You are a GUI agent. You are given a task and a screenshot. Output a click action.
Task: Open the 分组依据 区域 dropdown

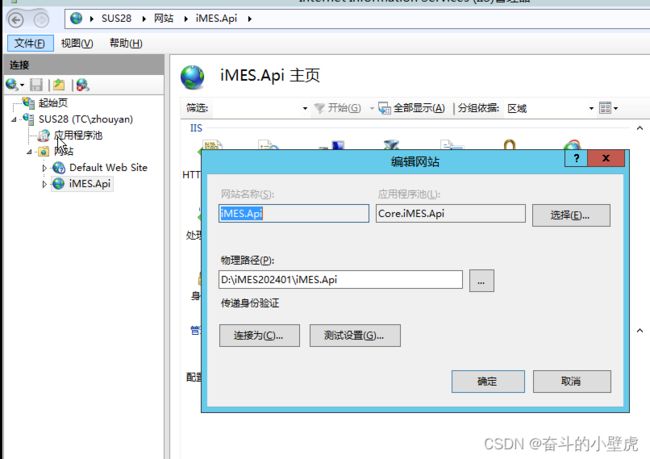coord(591,108)
